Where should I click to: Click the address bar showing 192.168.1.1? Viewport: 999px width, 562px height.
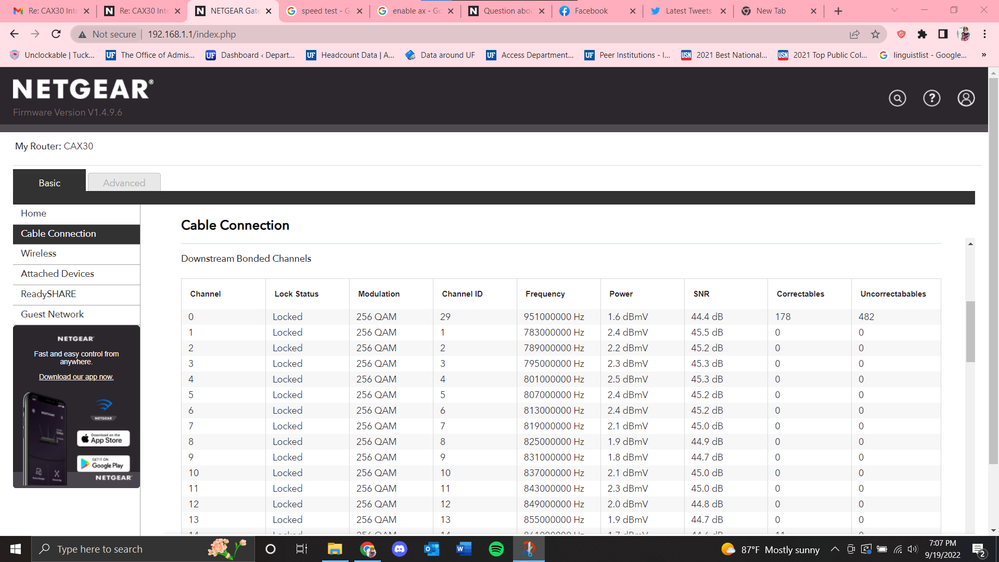tap(400, 34)
